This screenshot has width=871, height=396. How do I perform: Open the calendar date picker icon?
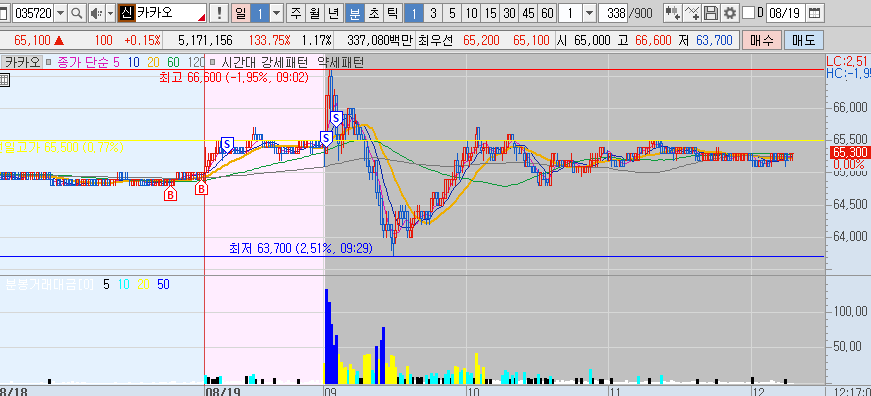point(815,13)
